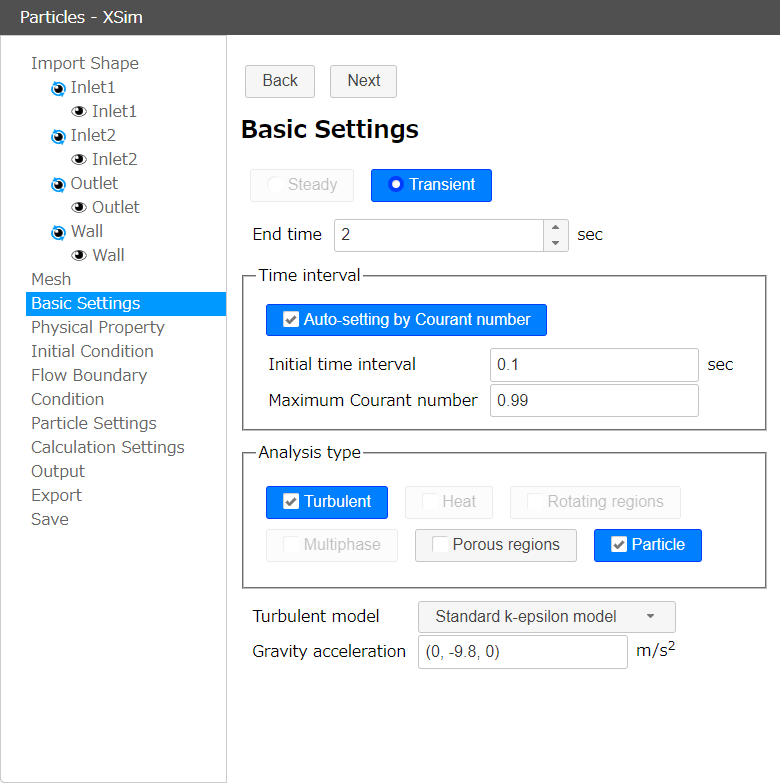Image resolution: width=780 pixels, height=783 pixels.
Task: Toggle eye icon of Outlet child item
Action: coord(79,207)
